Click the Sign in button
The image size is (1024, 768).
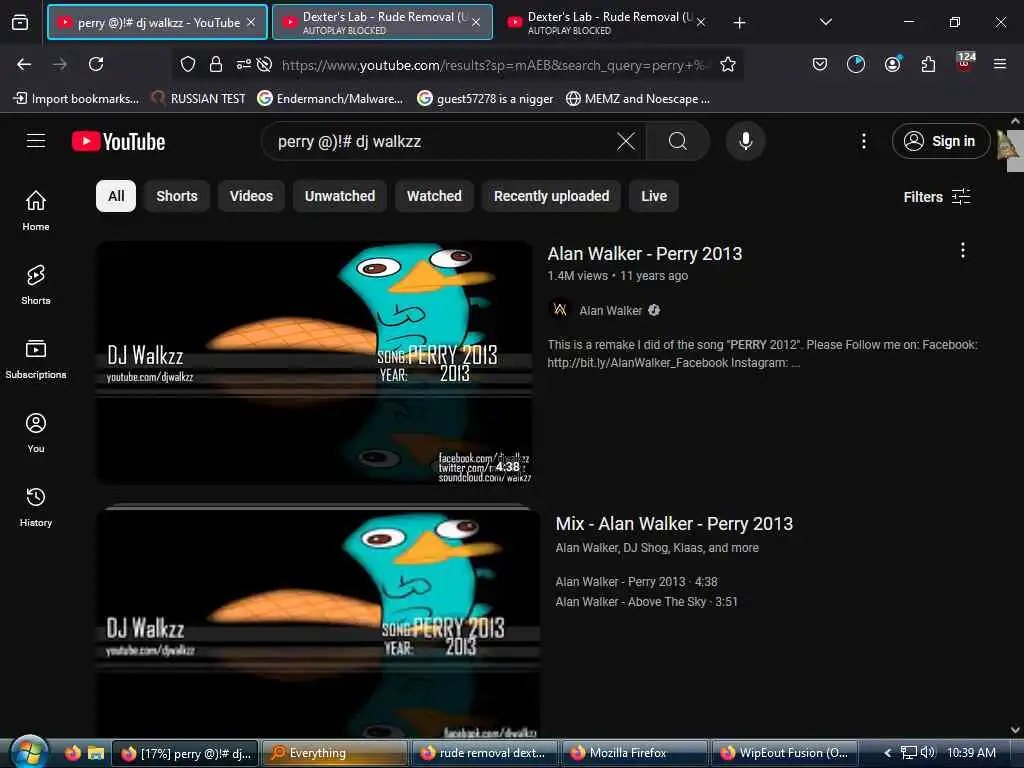point(940,141)
